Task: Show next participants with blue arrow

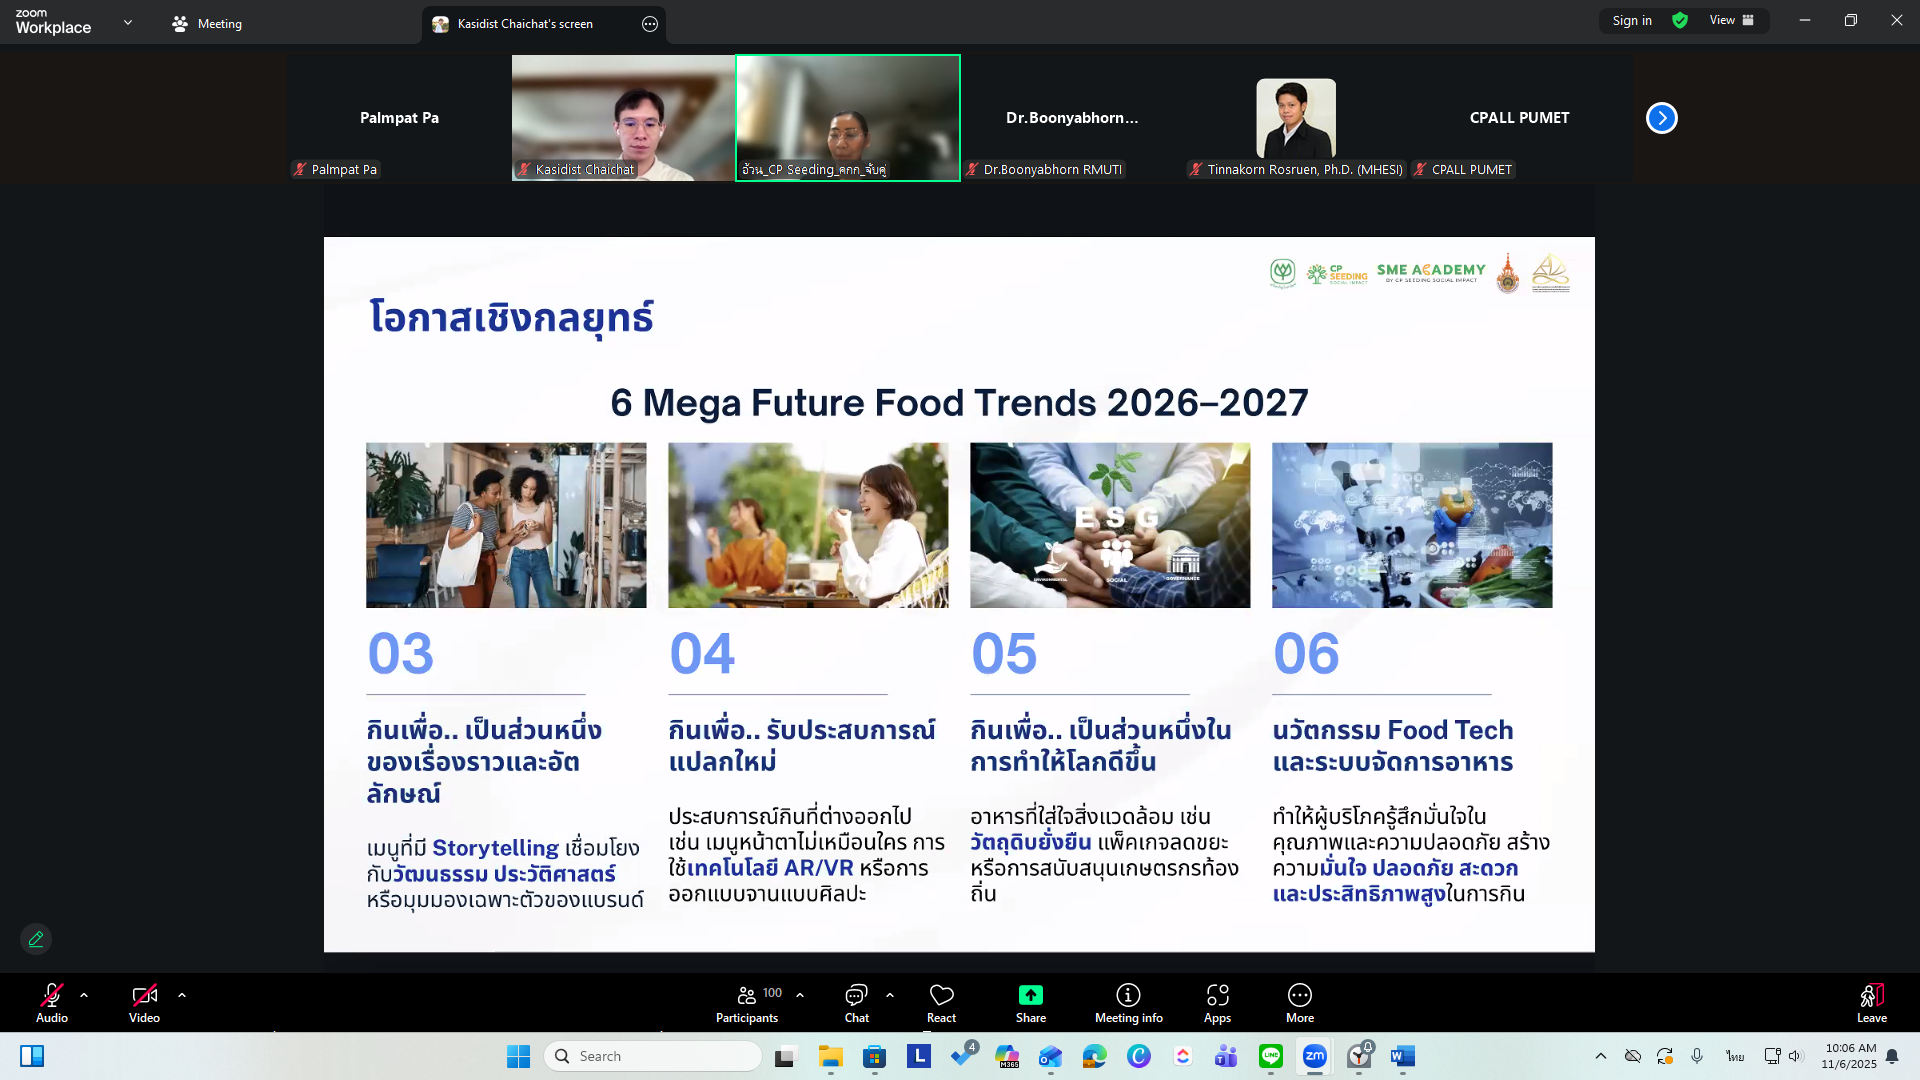Action: click(1661, 118)
